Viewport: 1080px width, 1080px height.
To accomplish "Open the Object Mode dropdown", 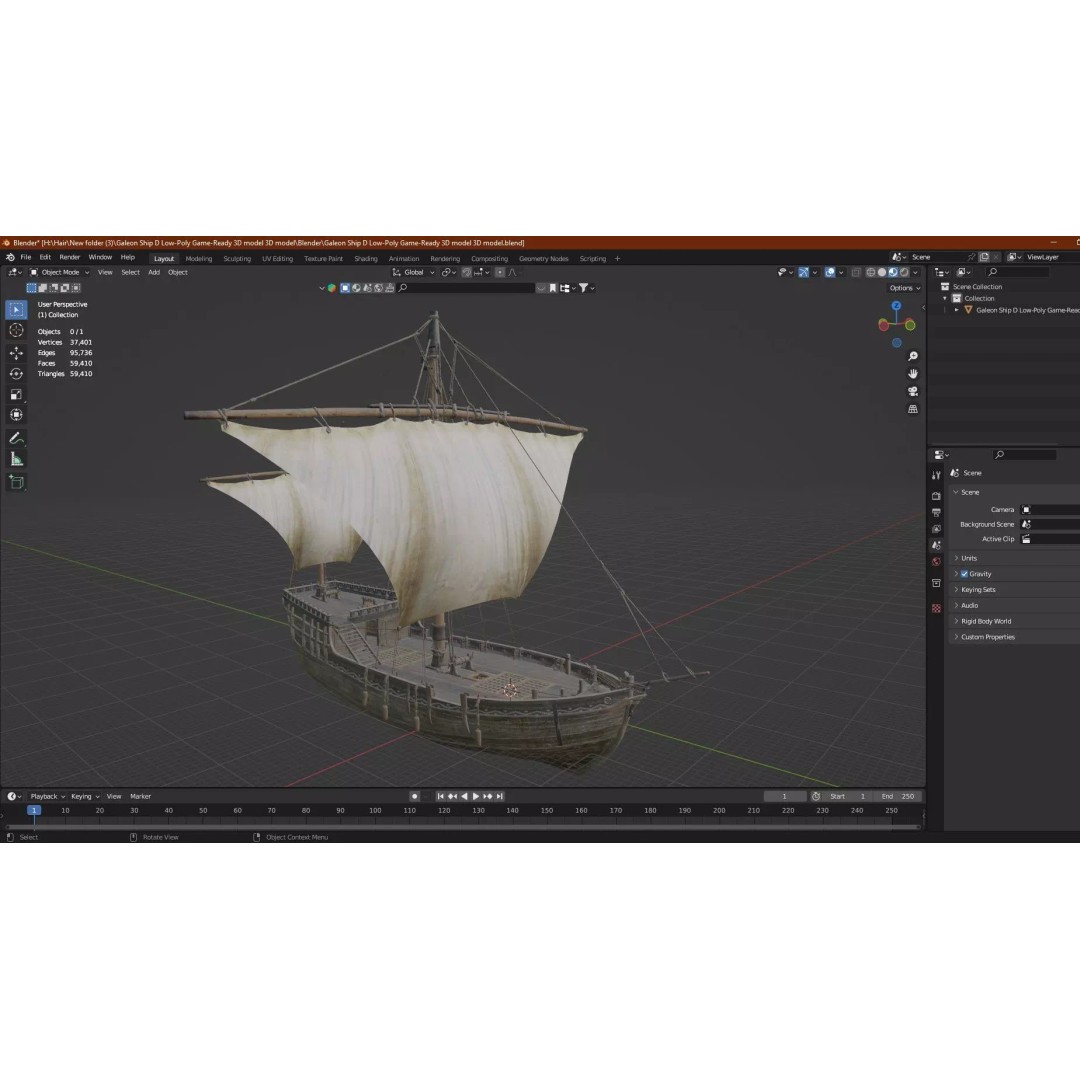I will (x=59, y=272).
